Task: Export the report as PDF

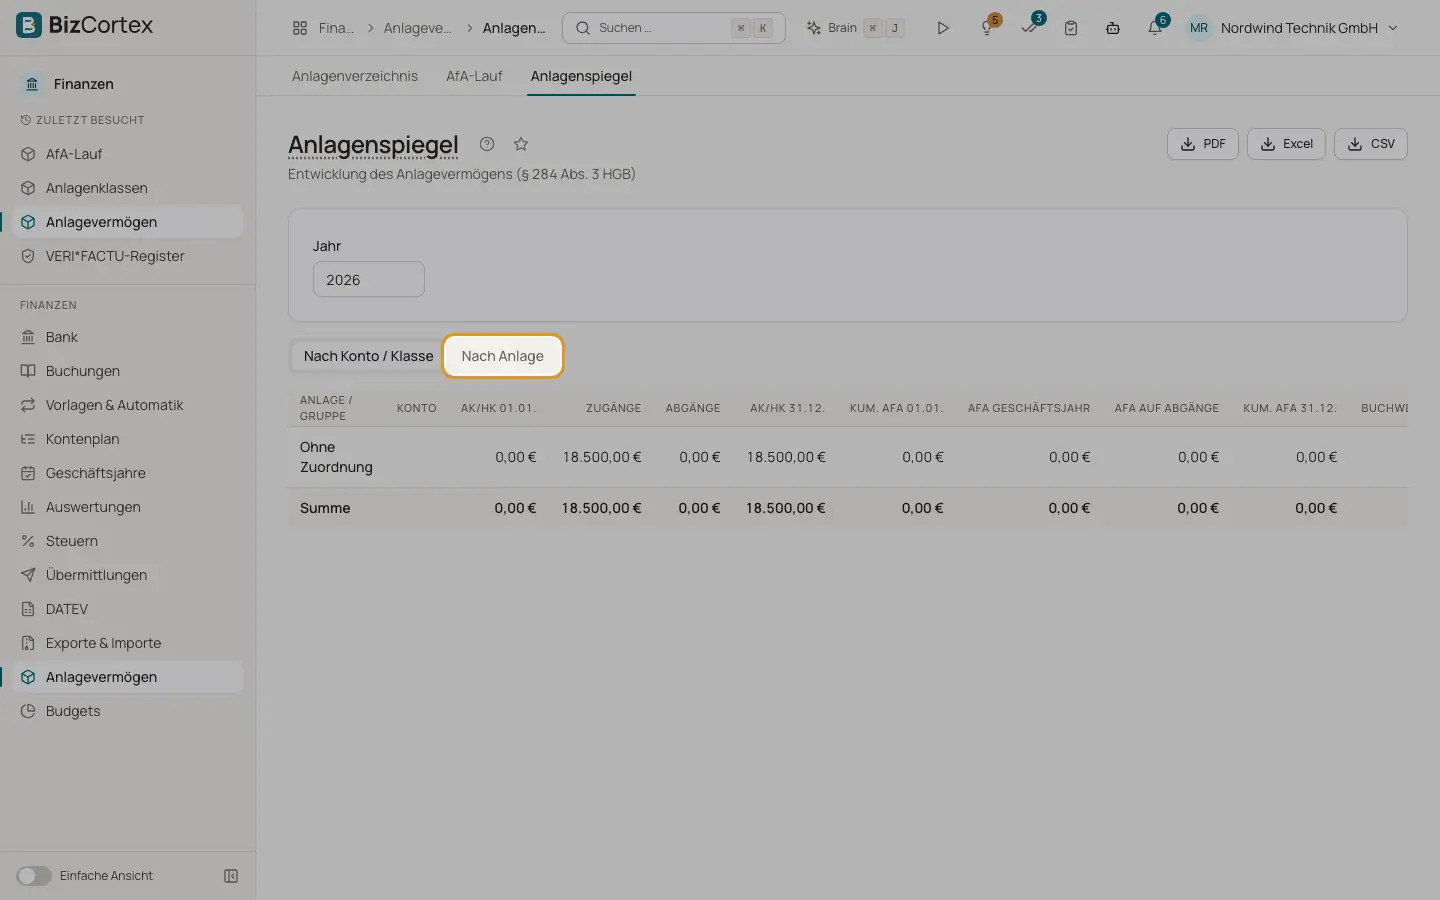Action: click(1203, 144)
